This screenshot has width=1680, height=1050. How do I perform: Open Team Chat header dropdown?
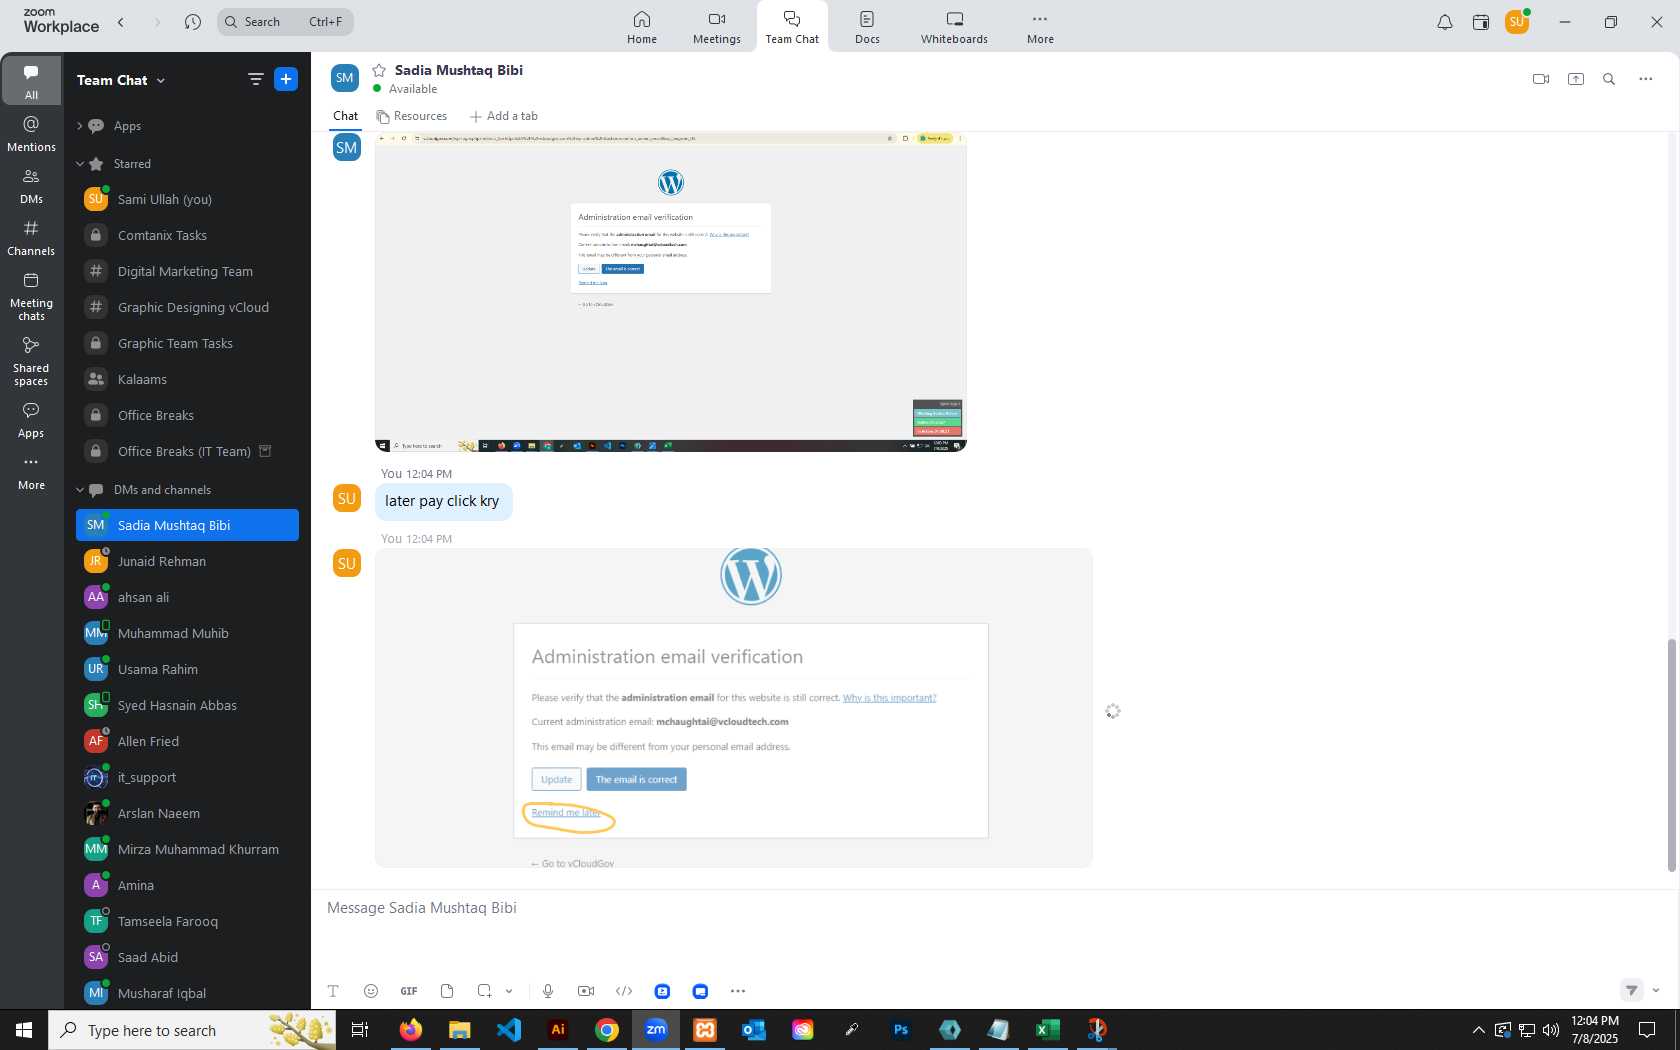[x=121, y=80]
